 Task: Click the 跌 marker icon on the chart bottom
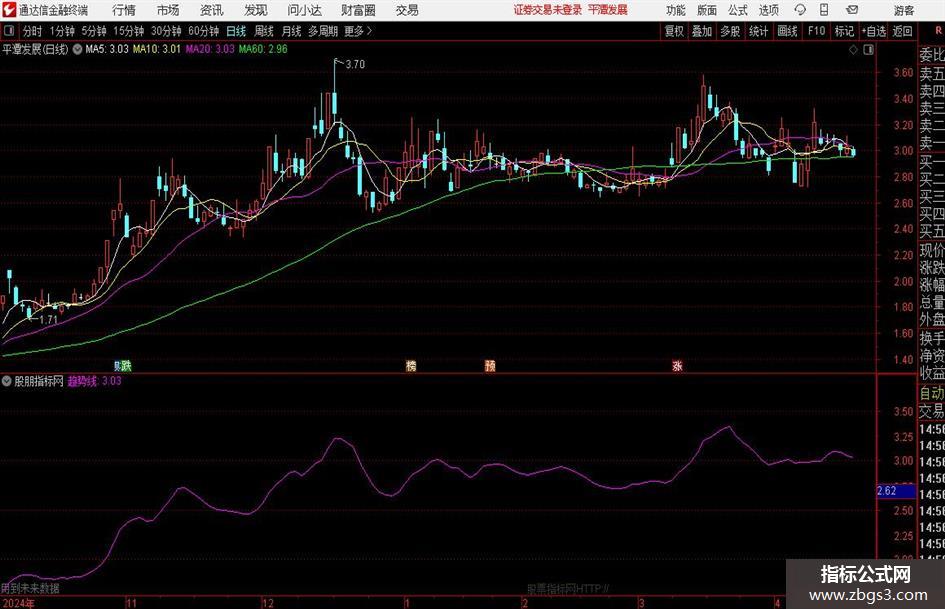pyautogui.click(x=126, y=365)
